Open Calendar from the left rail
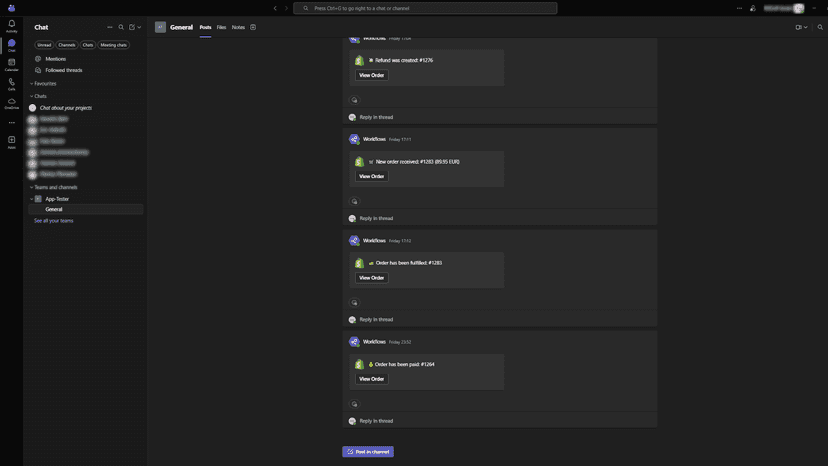Image resolution: width=828 pixels, height=466 pixels. 11,65
